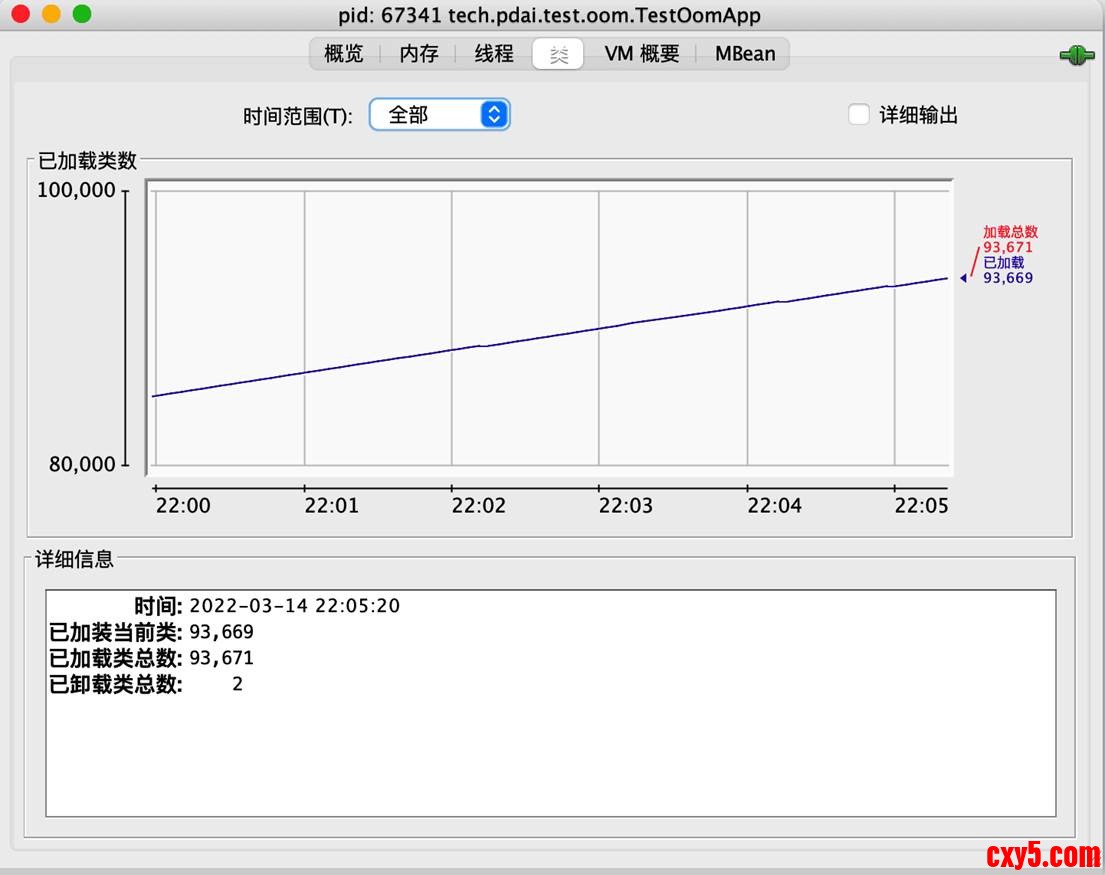Click the red 加载总数 legend entry
The height and width of the screenshot is (875, 1105).
point(1009,239)
